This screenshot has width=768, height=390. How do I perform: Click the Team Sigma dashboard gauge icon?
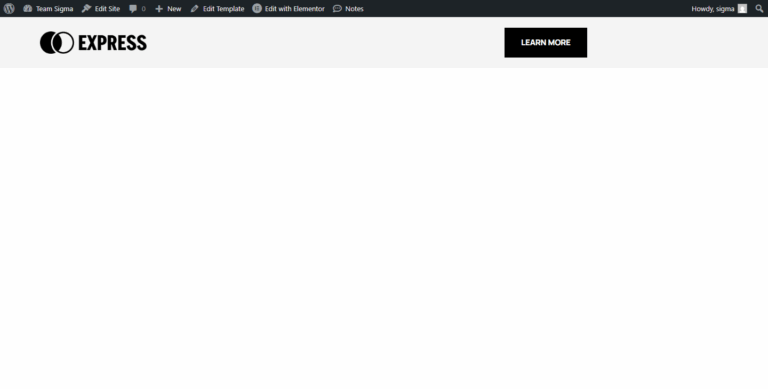coord(27,8)
